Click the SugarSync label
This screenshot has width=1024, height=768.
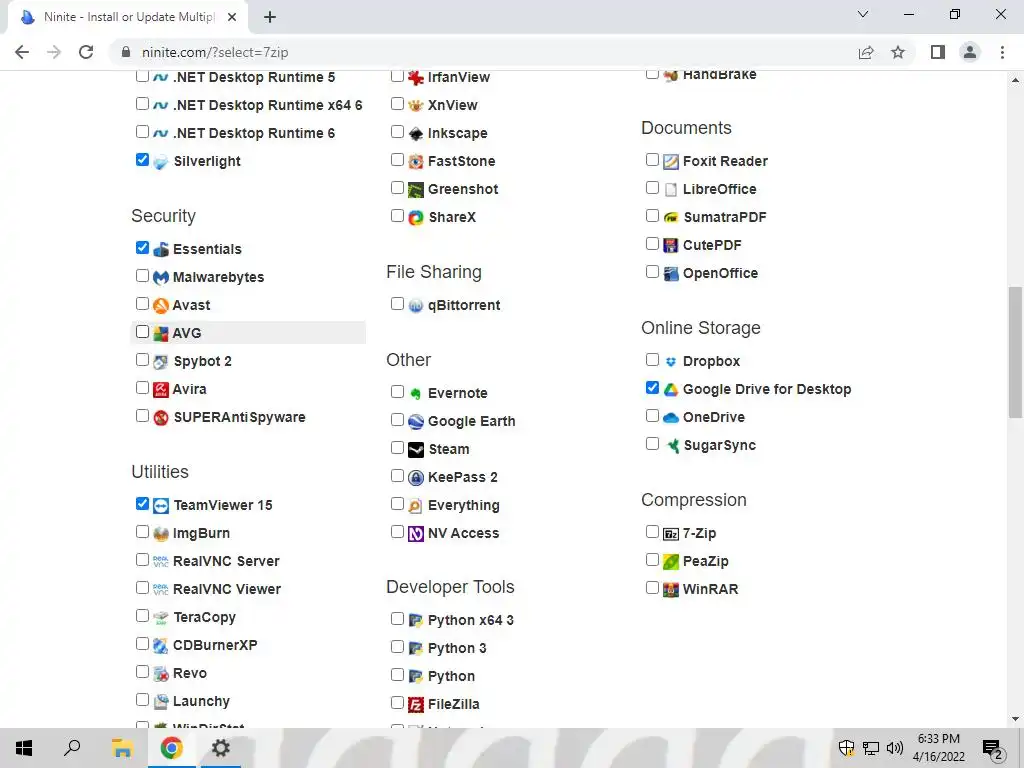tap(720, 445)
